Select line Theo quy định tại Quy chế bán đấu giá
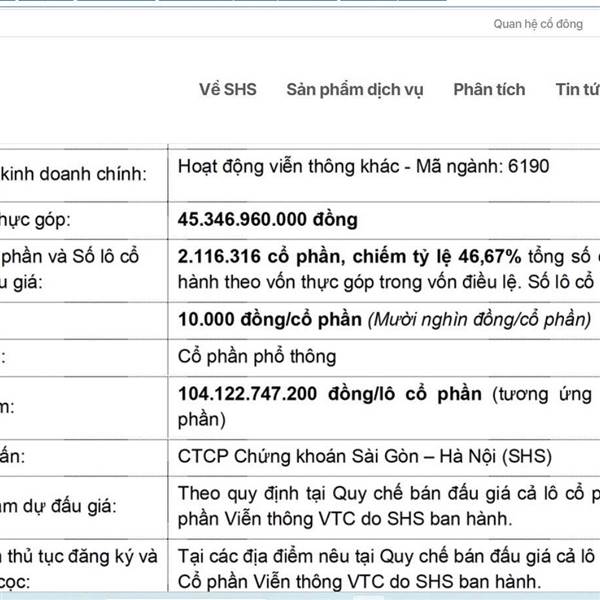Viewport: 600px width, 600px height. (x=389, y=493)
